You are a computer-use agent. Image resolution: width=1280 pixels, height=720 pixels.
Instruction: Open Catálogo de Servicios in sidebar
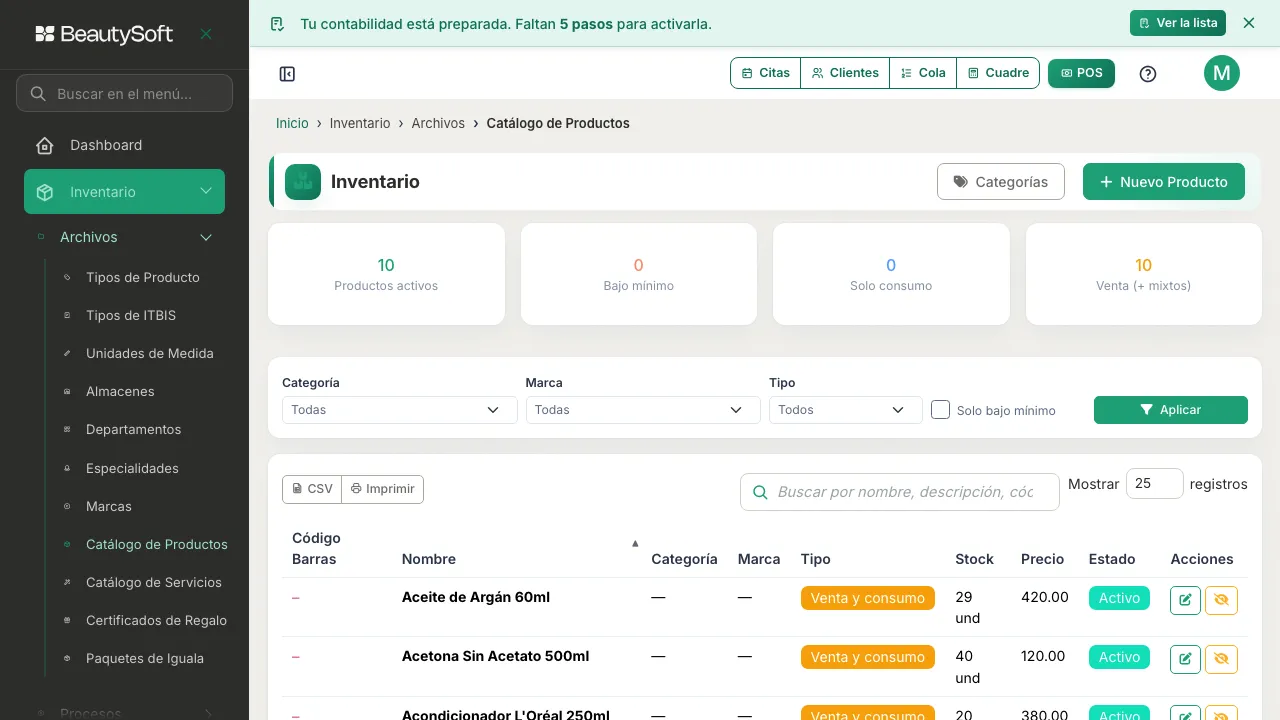[154, 582]
